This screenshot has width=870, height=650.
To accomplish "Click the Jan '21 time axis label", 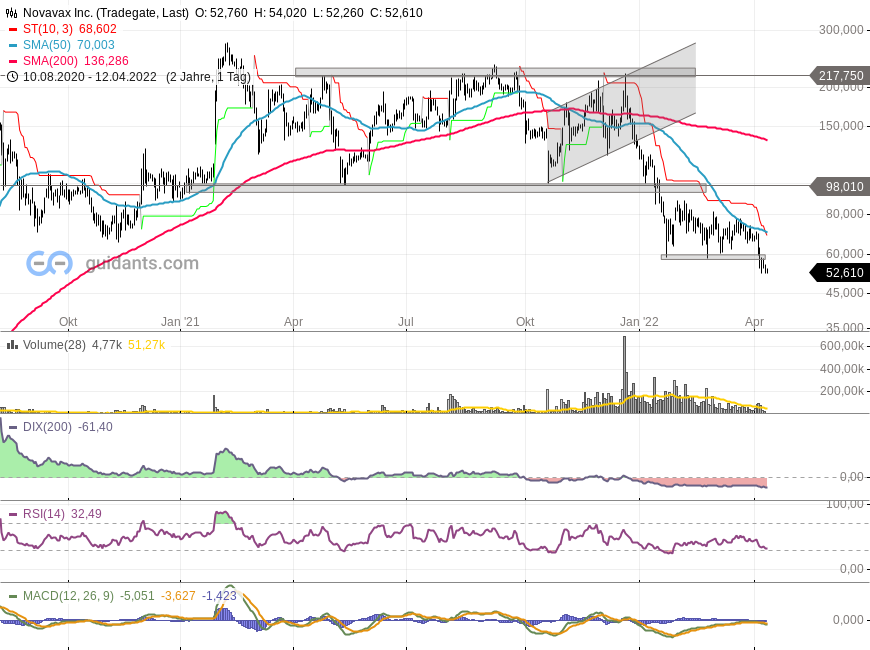I will tap(180, 322).
